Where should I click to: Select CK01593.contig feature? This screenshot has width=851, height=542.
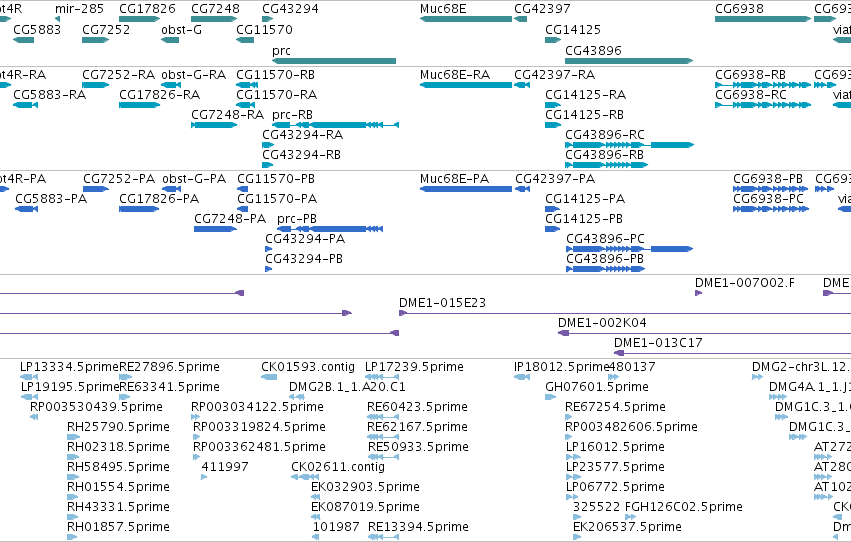coord(269,377)
